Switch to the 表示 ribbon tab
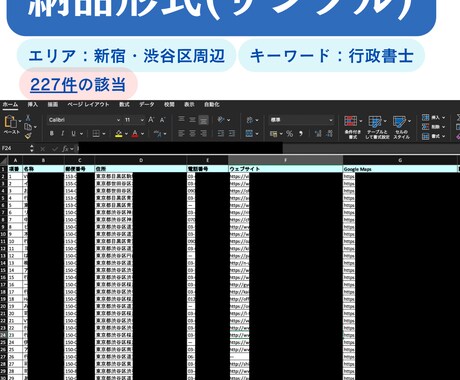Screen dimensions: 460x380 189,105
